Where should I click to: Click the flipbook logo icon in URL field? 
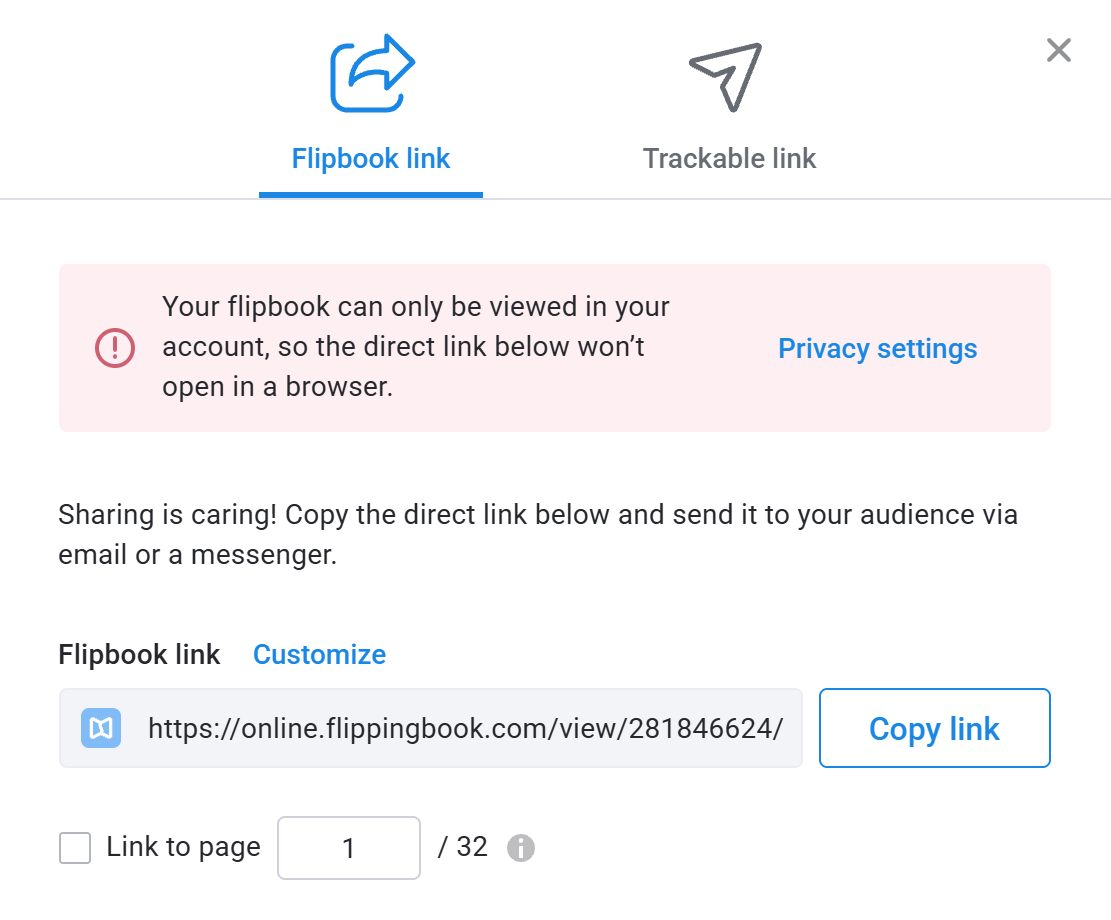101,728
